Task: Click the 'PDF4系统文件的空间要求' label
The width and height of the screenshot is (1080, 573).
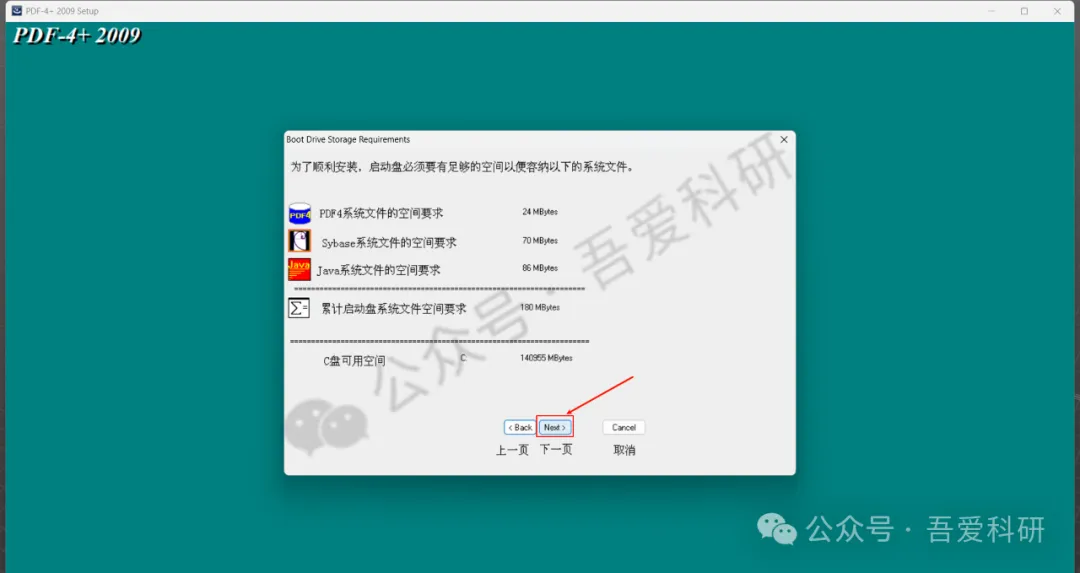Action: click(x=381, y=213)
